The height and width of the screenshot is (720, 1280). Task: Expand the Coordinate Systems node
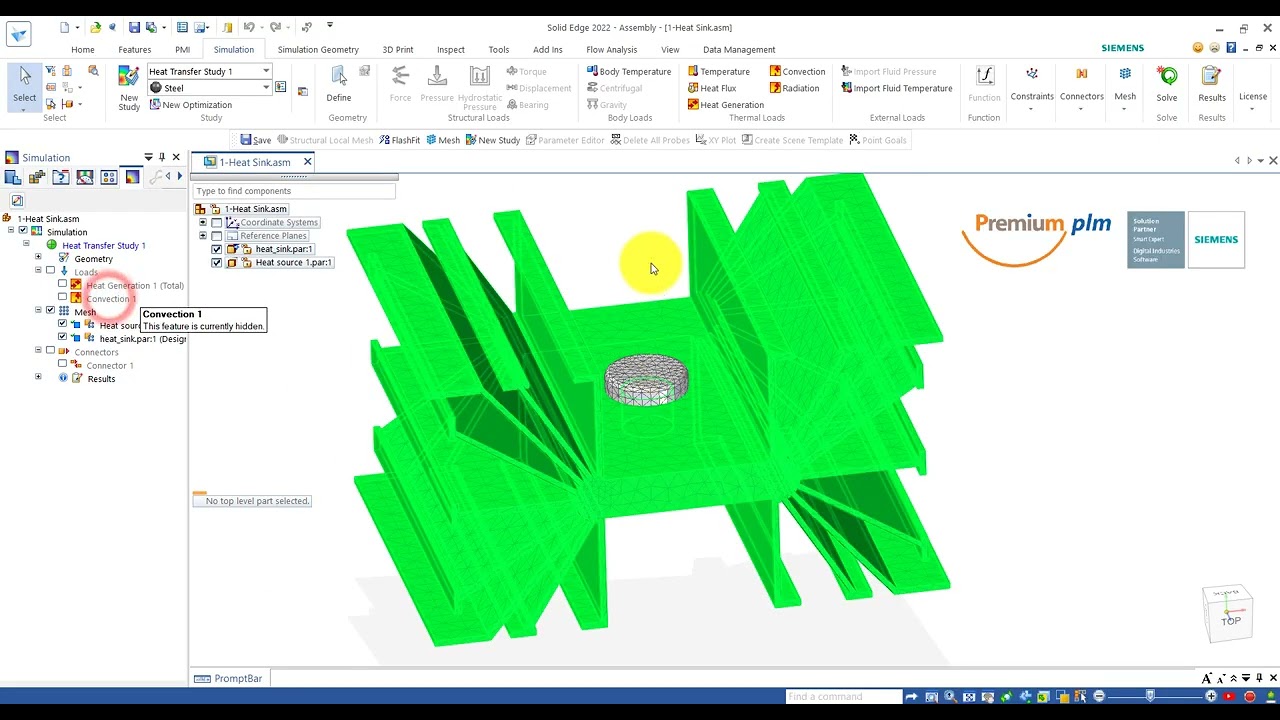pos(203,223)
